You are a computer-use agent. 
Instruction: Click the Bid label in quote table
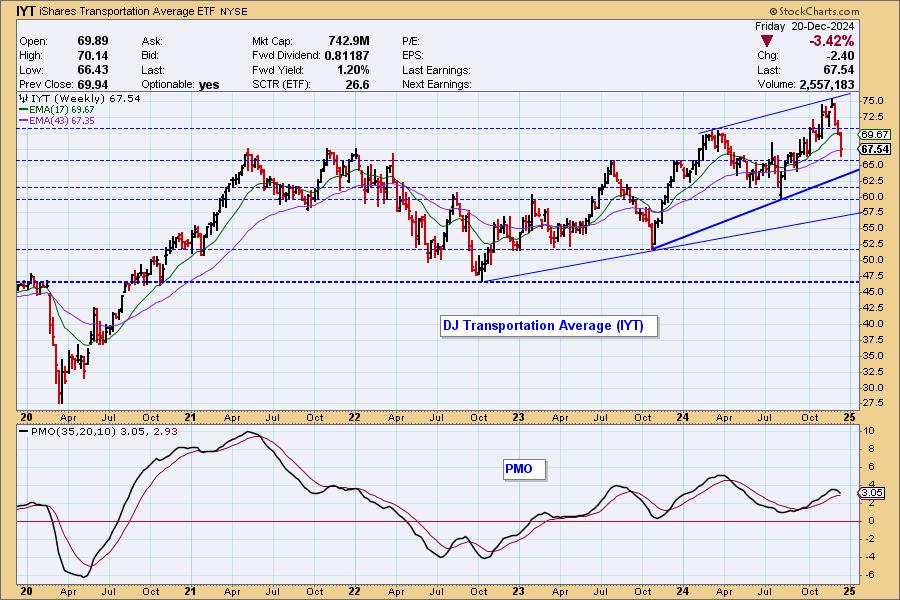point(150,56)
